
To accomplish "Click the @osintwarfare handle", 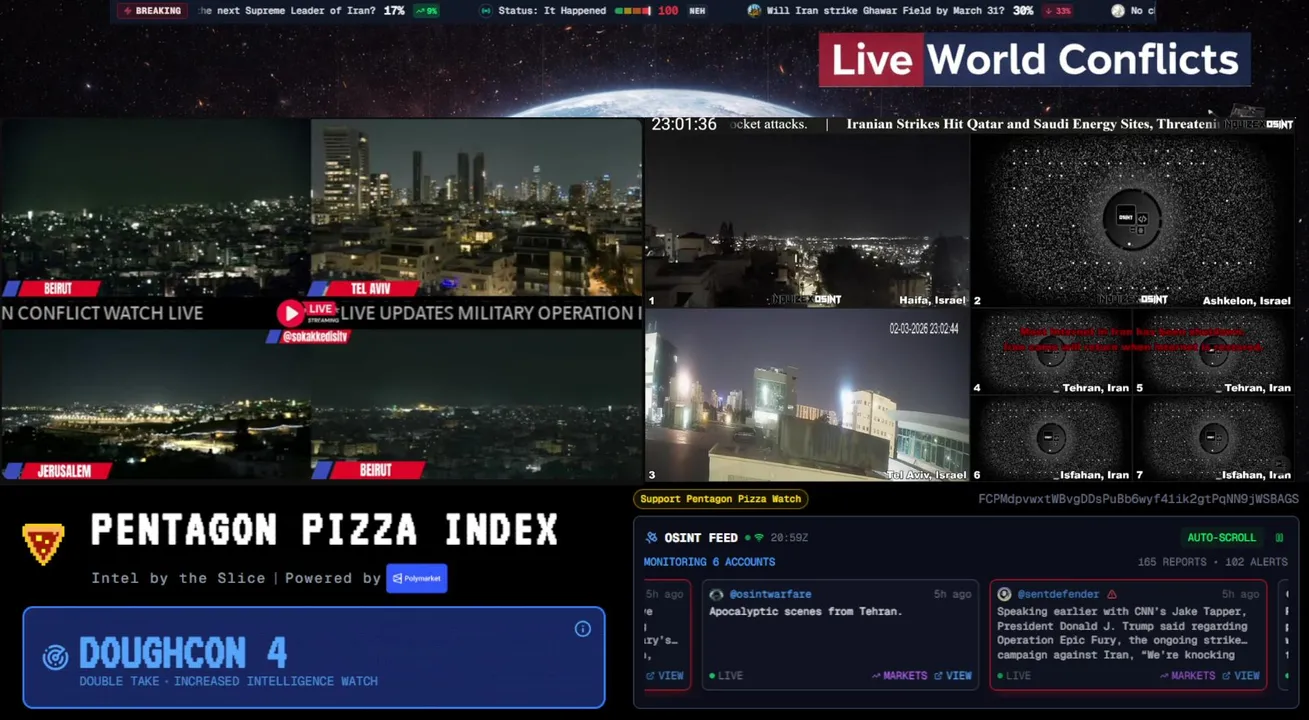I will tap(770, 594).
